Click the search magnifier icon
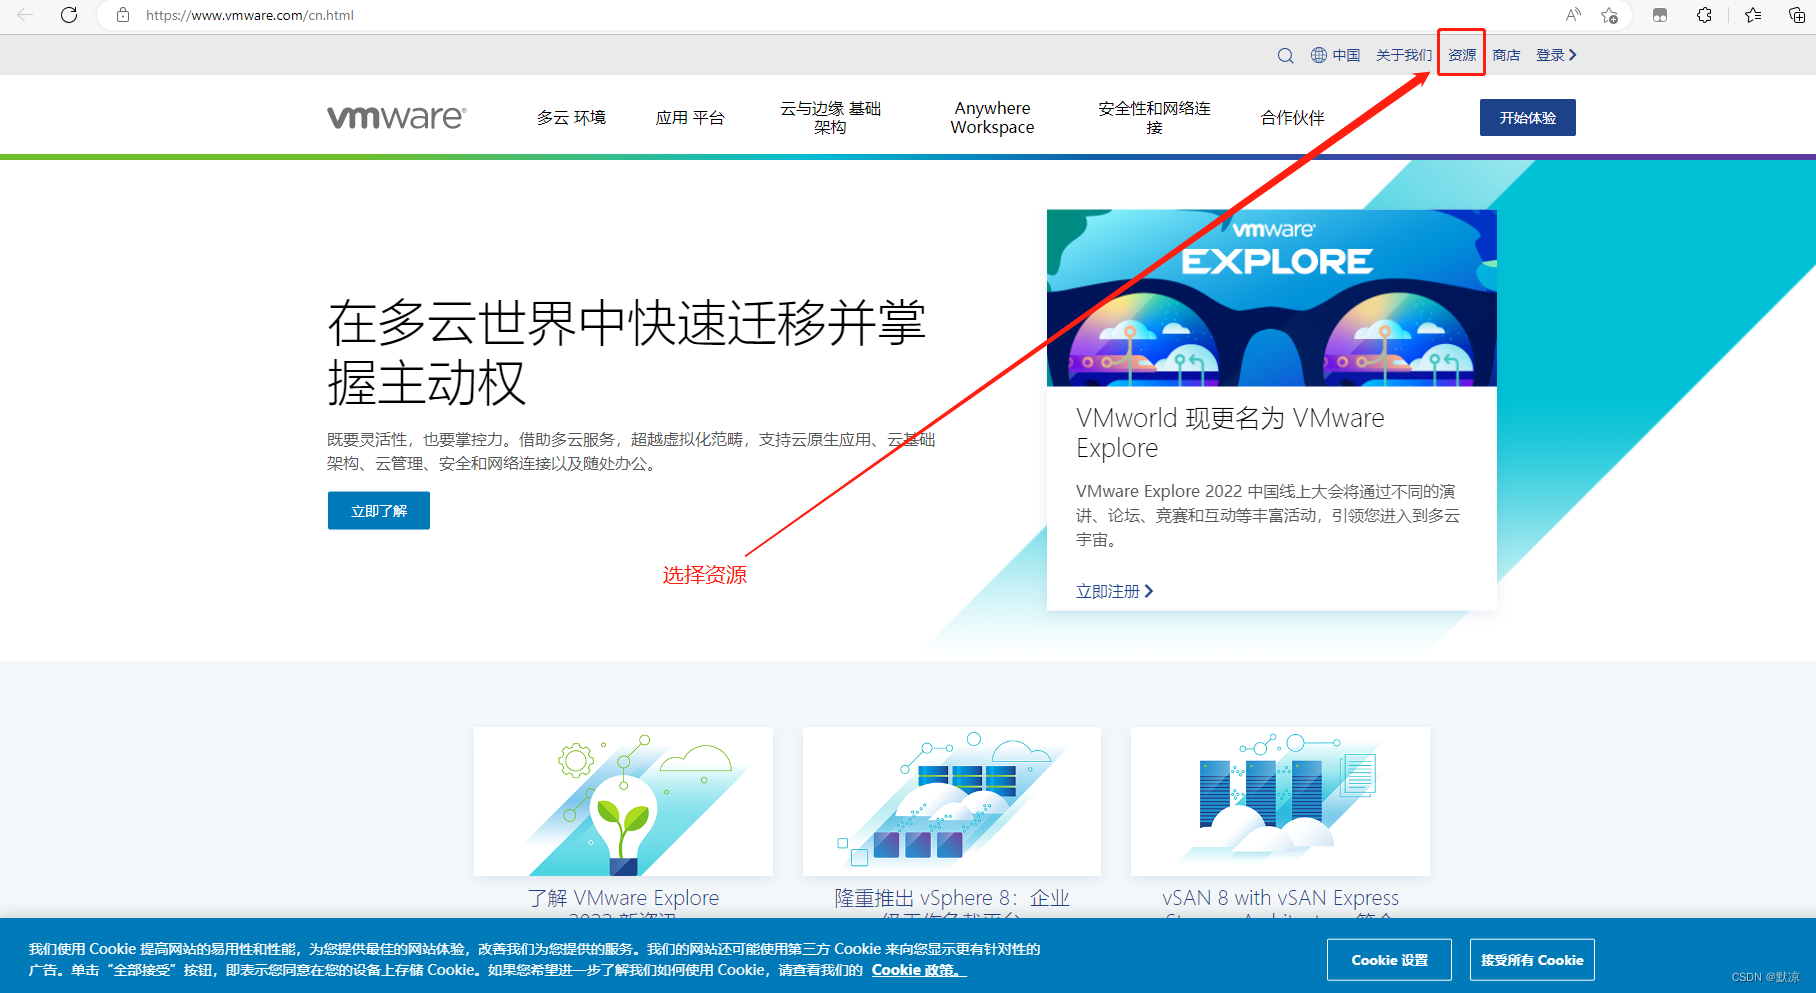The height and width of the screenshot is (993, 1816). click(x=1285, y=56)
